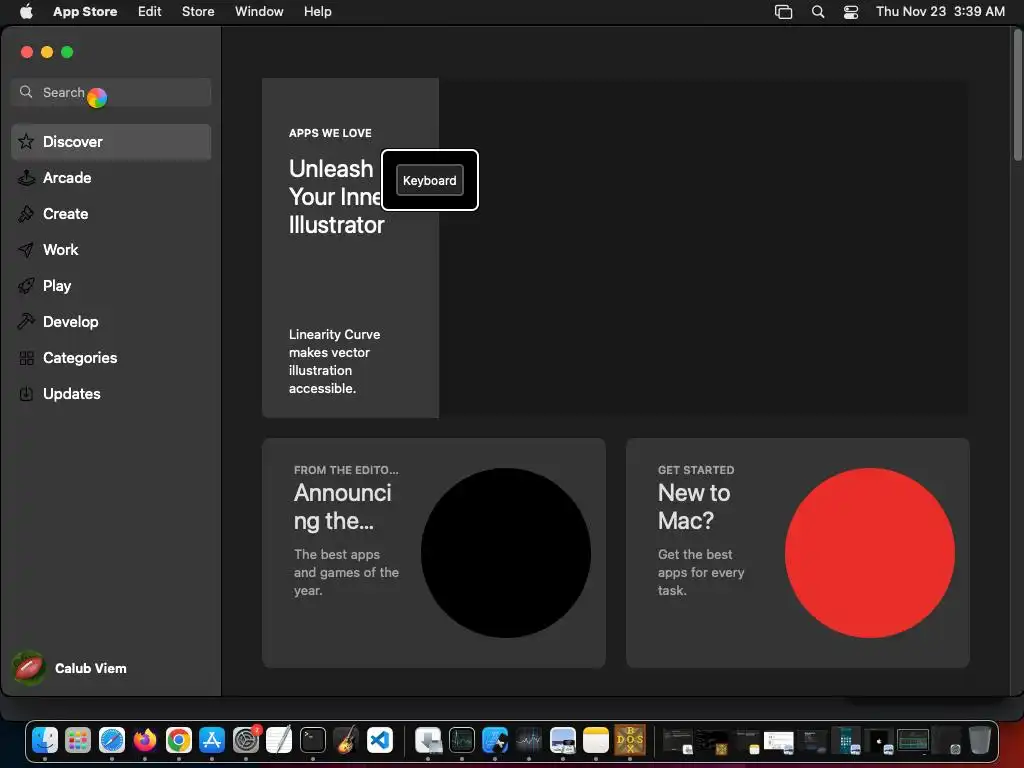
Task: Open Control Center in menu bar
Action: [x=851, y=12]
